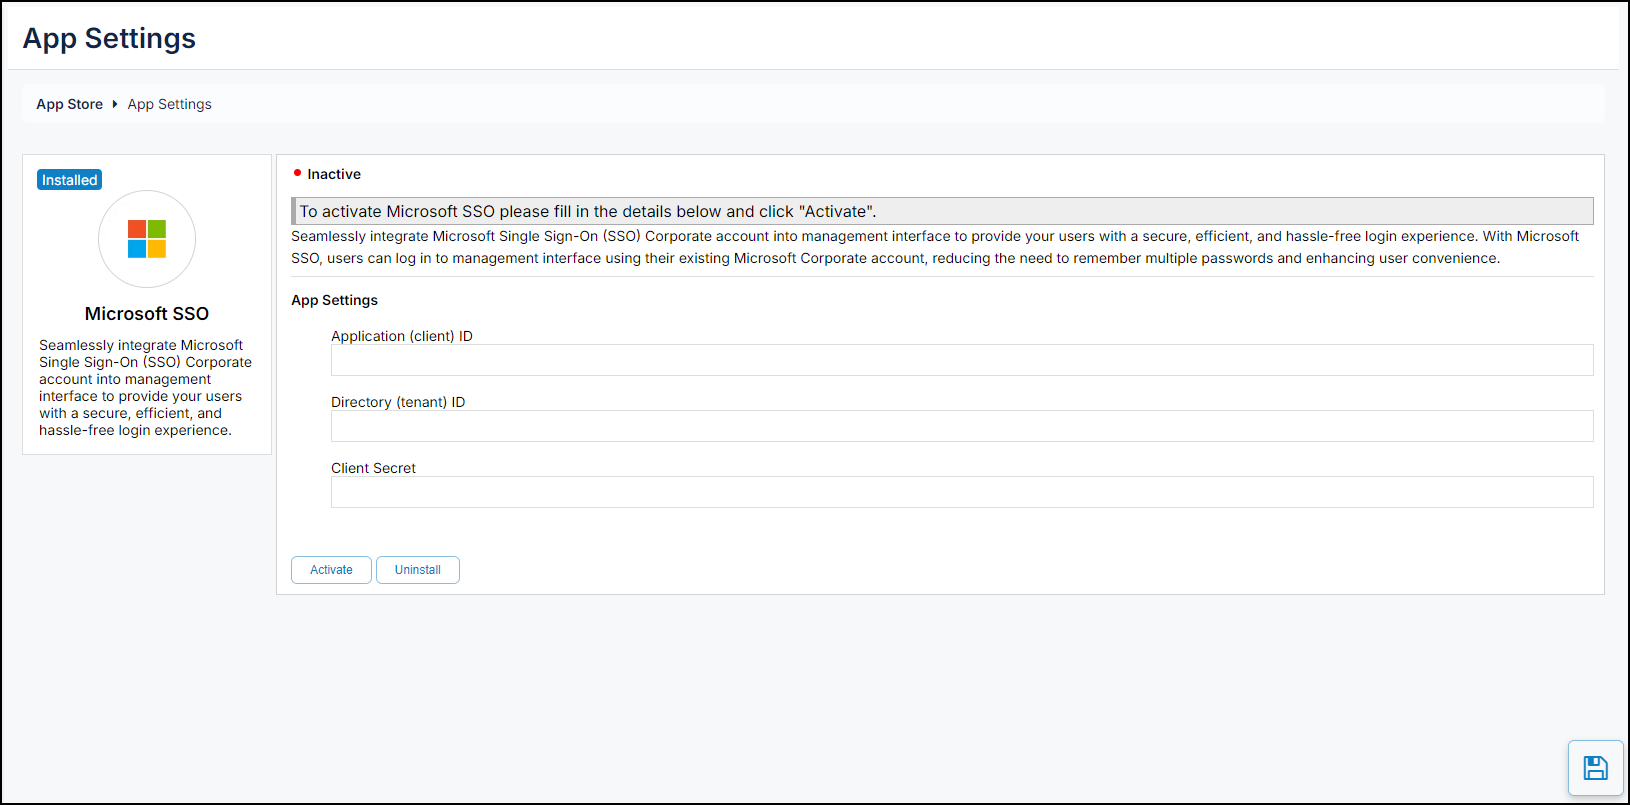Click the Application (client) ID label
The image size is (1630, 805).
[401, 336]
